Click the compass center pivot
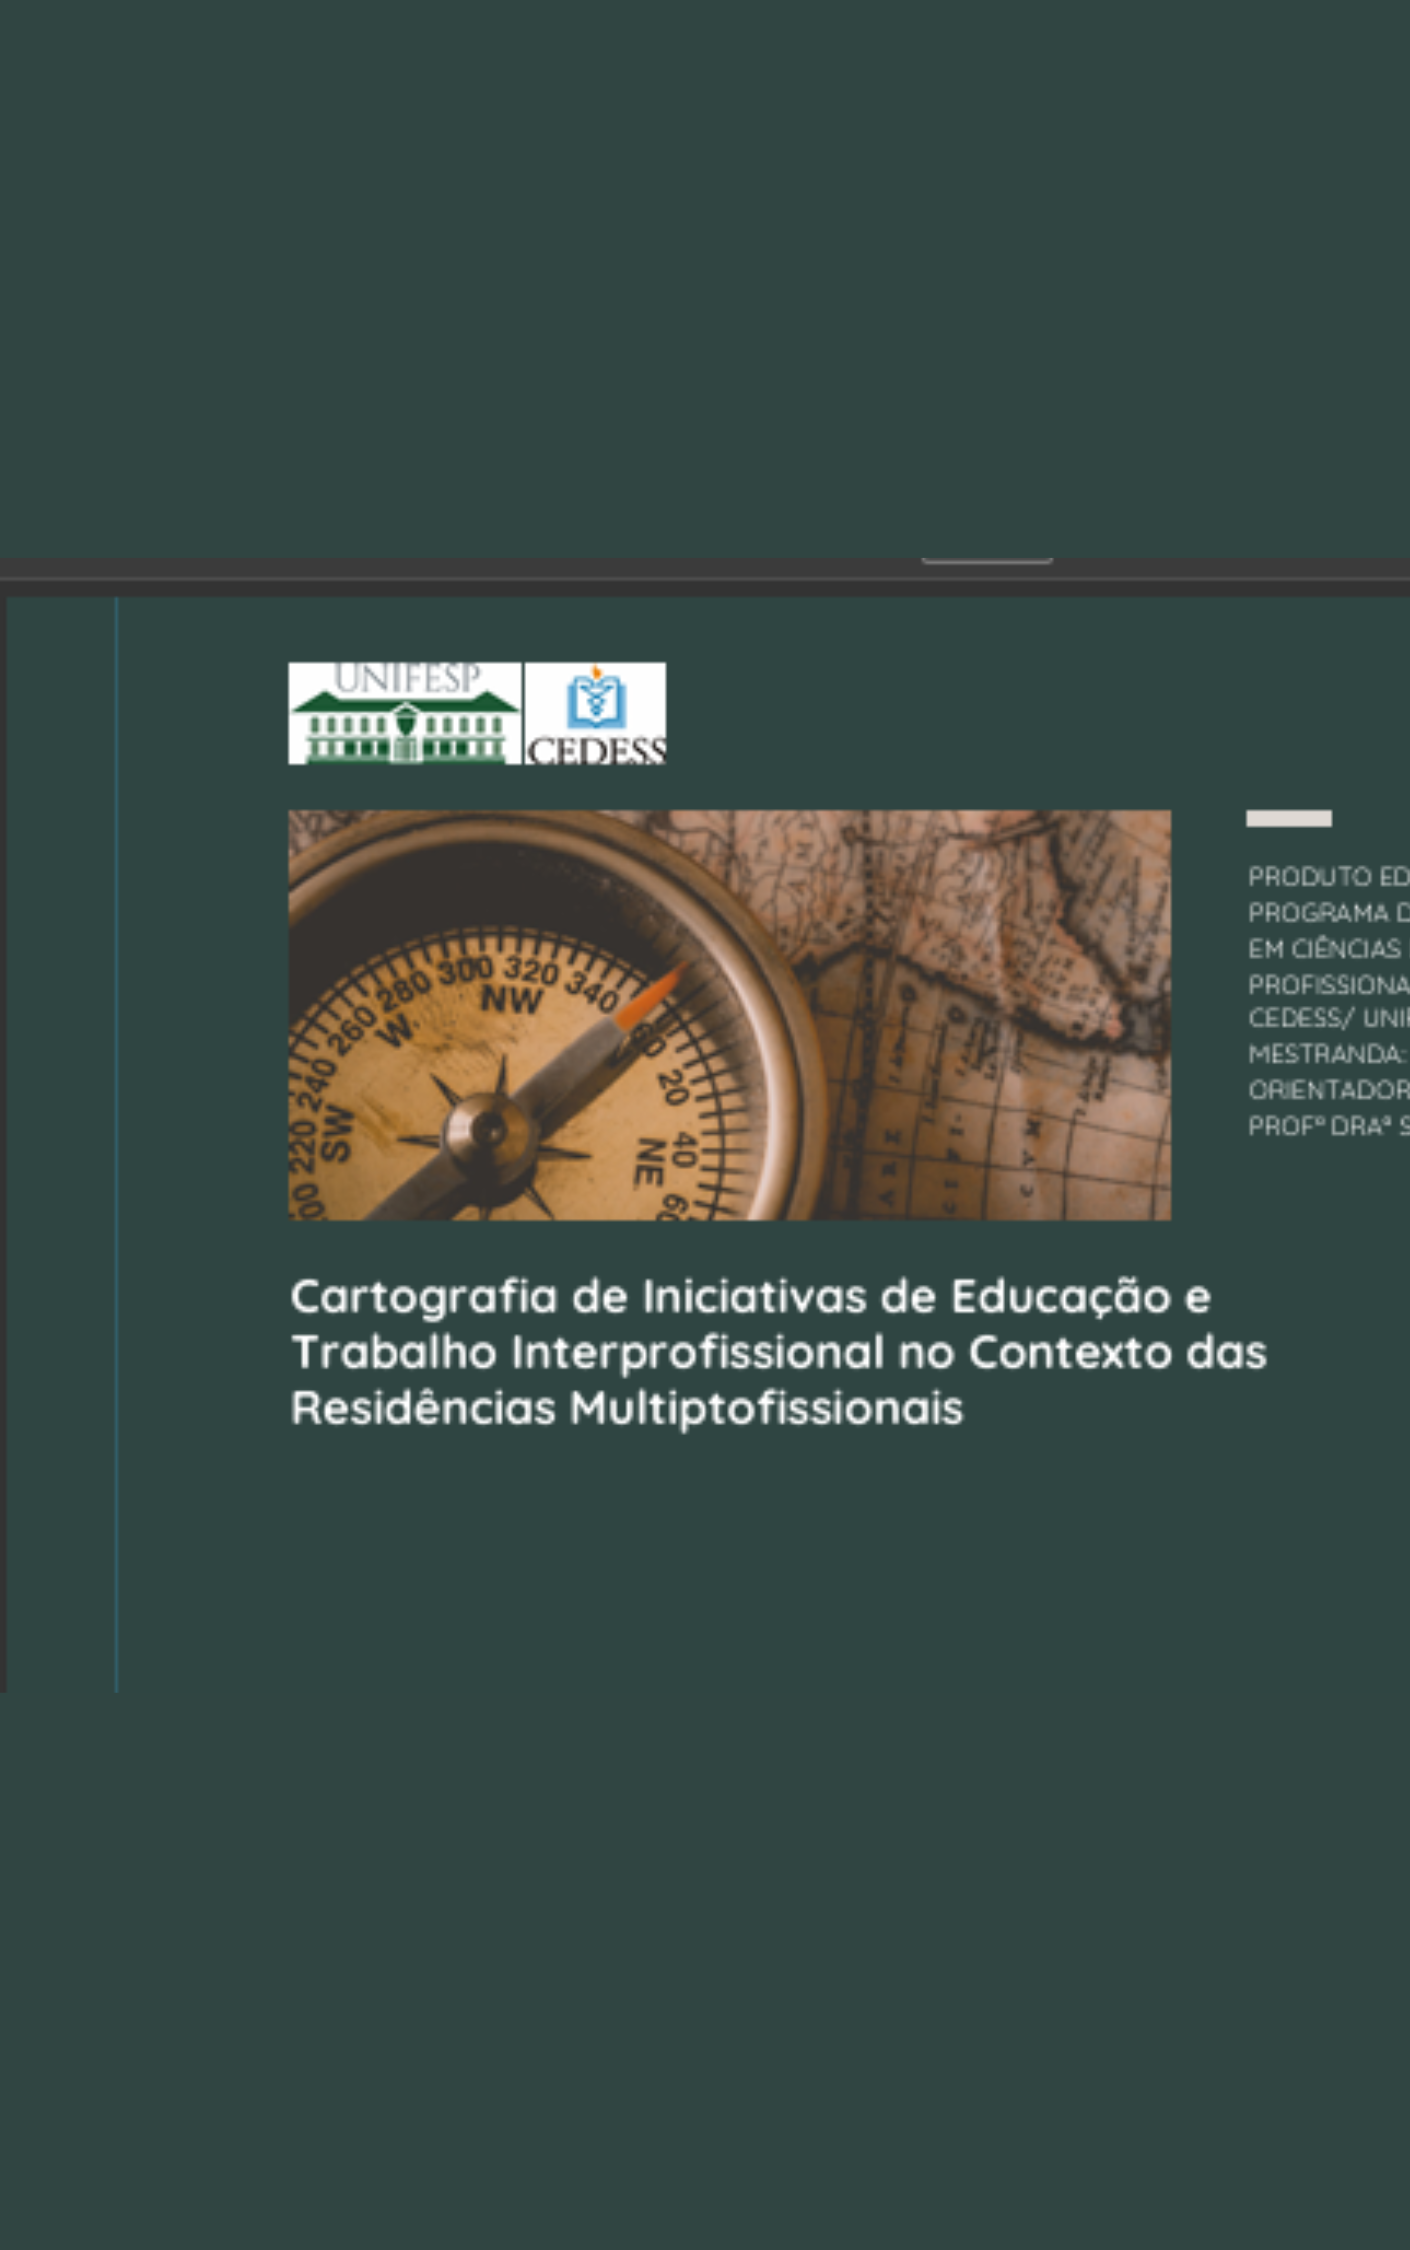 [487, 1128]
